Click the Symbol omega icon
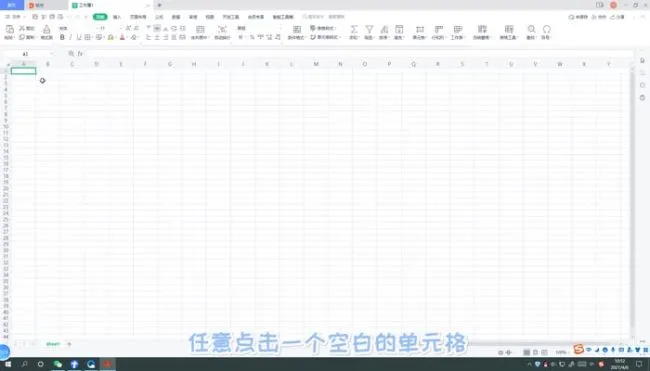Viewport: 650px width, 371px height. click(x=546, y=29)
